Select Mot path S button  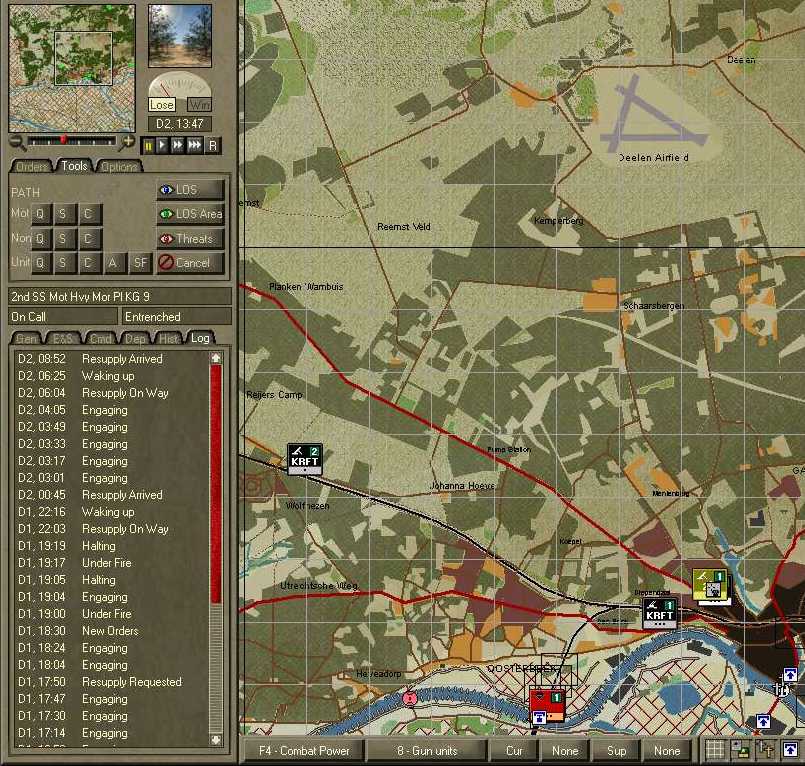click(x=63, y=214)
